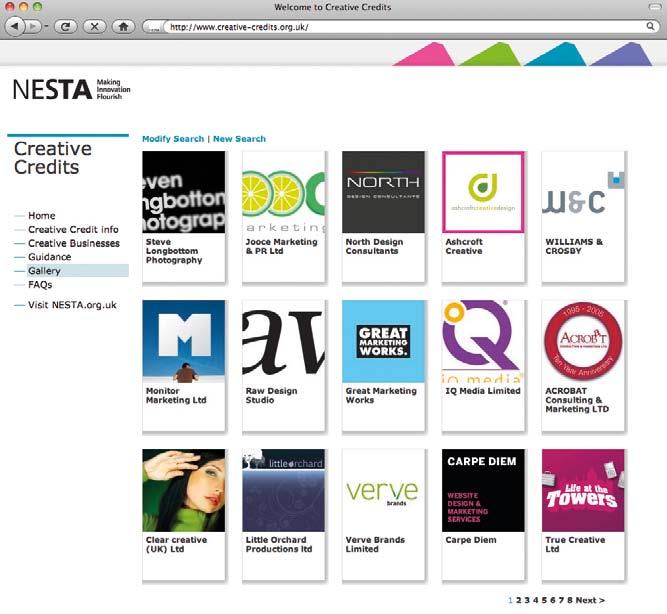This screenshot has width=667, height=614.
Task: Click the pill button at title bar right
Action: 656,6
